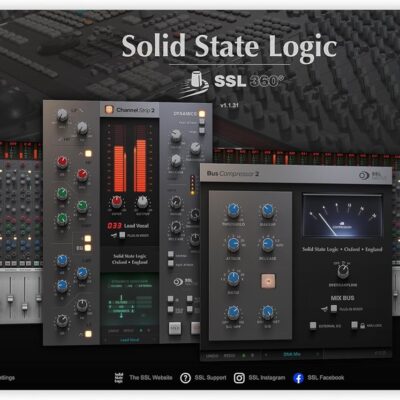400x400 pixels.
Task: Click the Mix knob on Bus Compressor 2
Action: [x=268, y=312]
